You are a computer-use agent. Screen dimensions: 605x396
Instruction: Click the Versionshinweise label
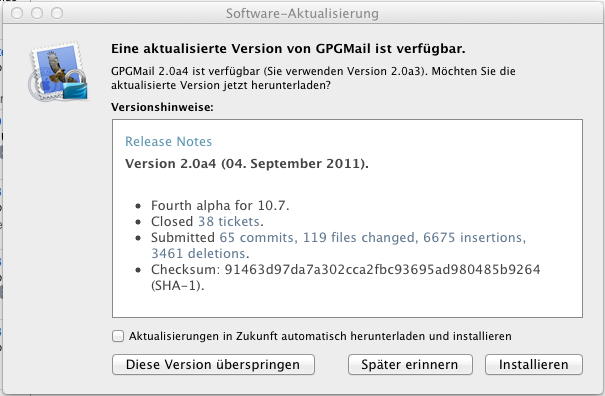point(162,107)
